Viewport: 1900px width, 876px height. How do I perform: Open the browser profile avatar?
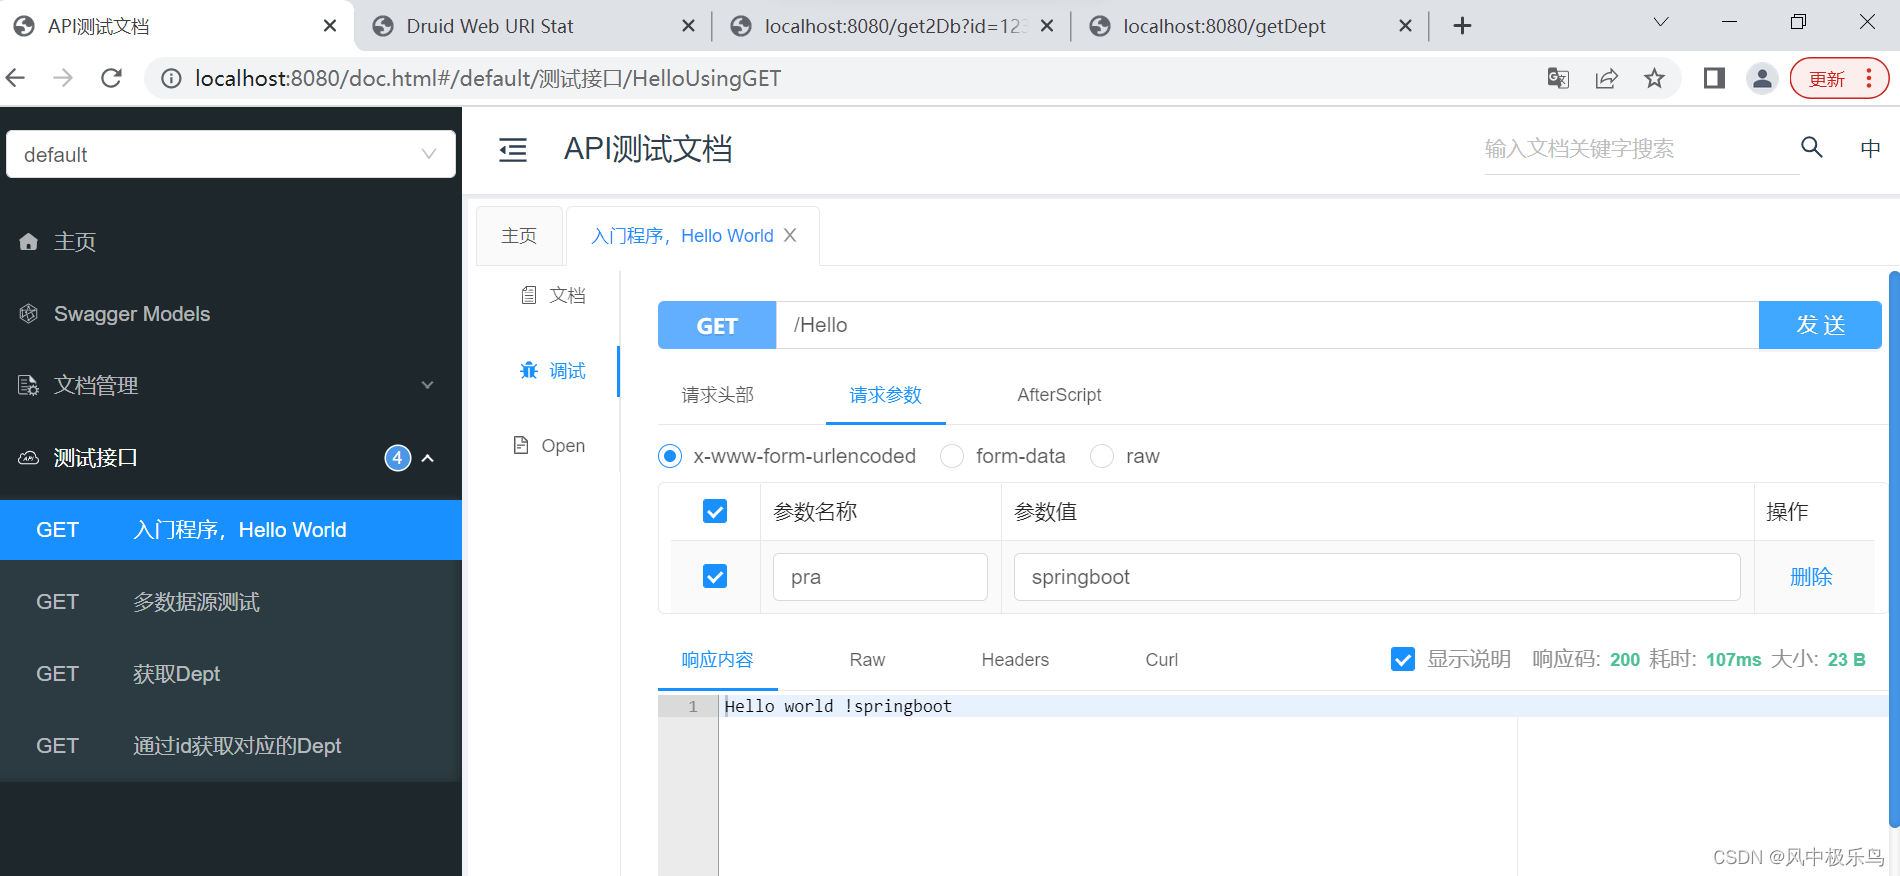(x=1762, y=78)
